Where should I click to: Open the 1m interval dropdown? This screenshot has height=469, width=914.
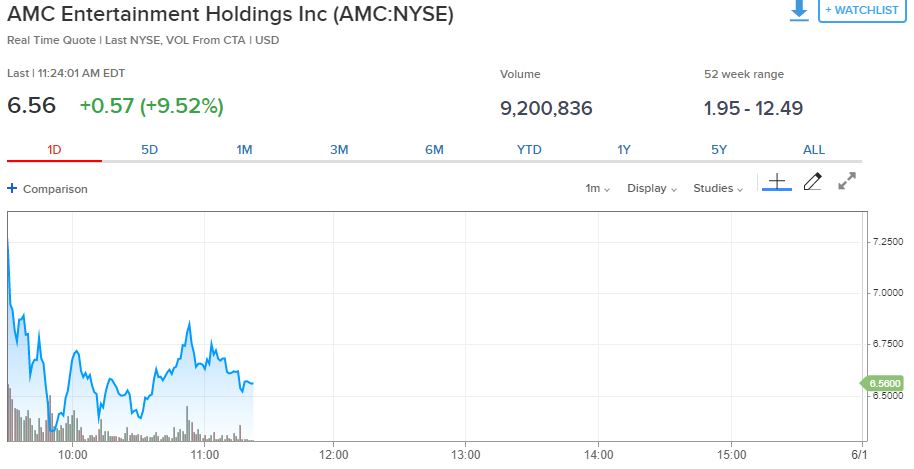597,188
